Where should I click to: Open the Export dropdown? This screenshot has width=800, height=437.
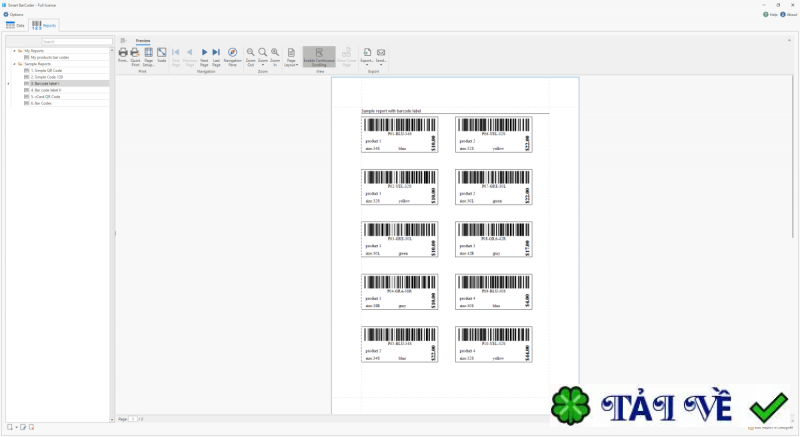[367, 56]
